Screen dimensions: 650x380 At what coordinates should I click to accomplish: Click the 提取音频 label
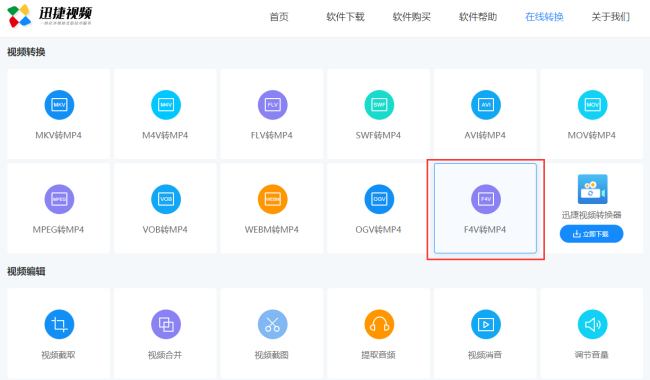(378, 355)
